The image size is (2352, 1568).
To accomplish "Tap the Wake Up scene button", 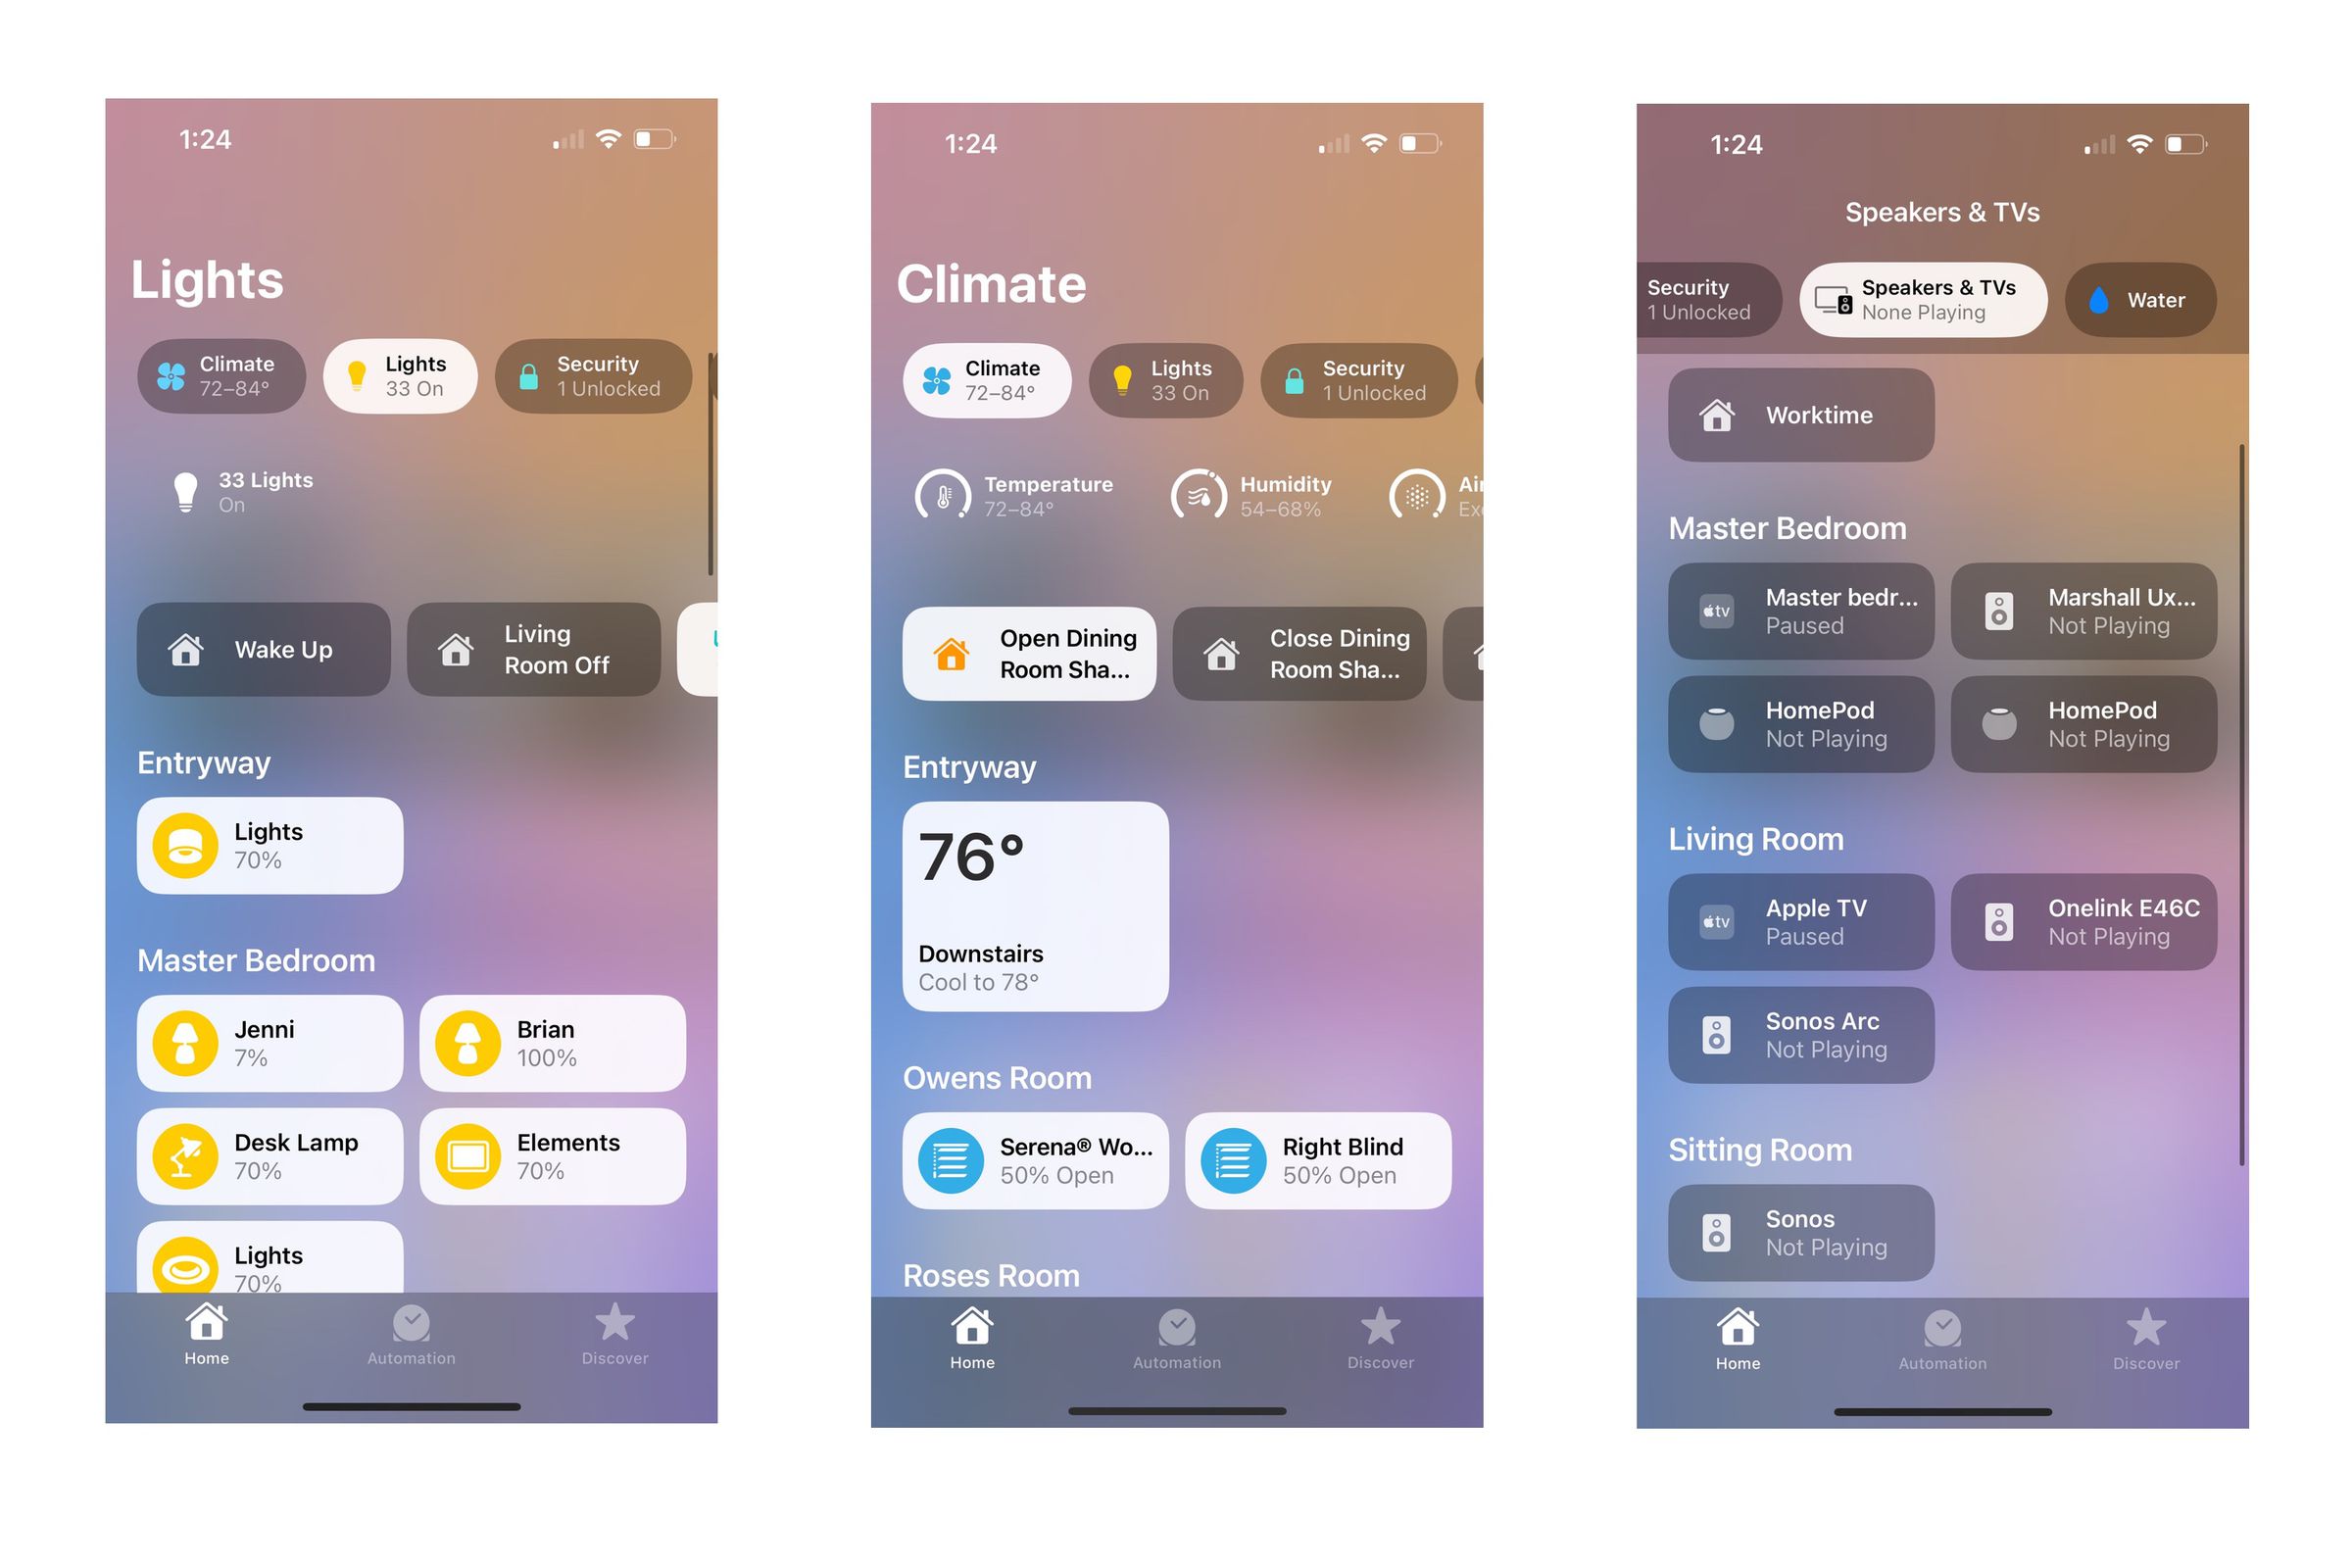I will 269,651.
